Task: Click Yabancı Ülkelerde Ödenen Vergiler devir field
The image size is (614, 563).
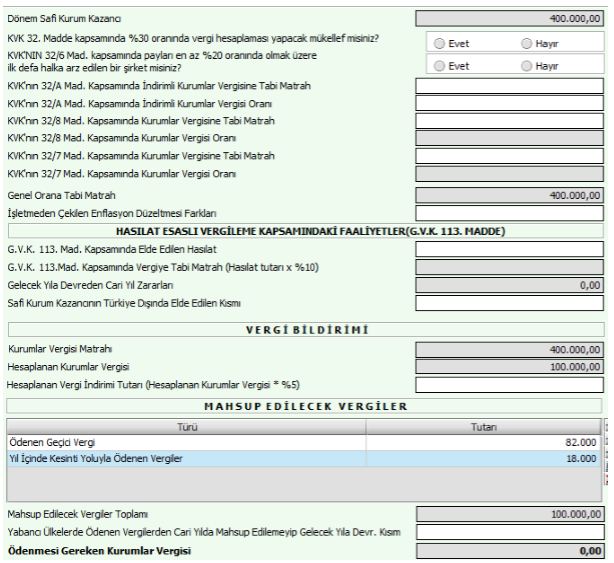Action: coord(509,532)
